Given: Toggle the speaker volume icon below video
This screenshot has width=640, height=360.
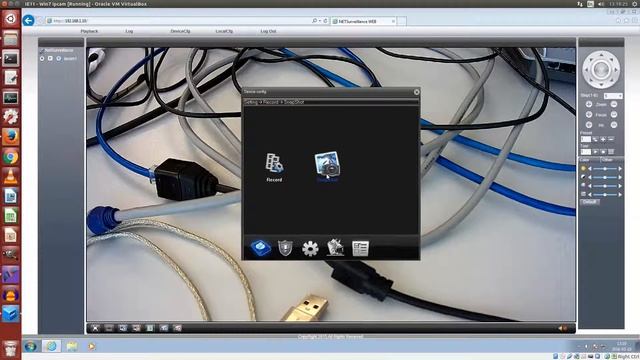Looking at the screenshot, I should pyautogui.click(x=562, y=328).
